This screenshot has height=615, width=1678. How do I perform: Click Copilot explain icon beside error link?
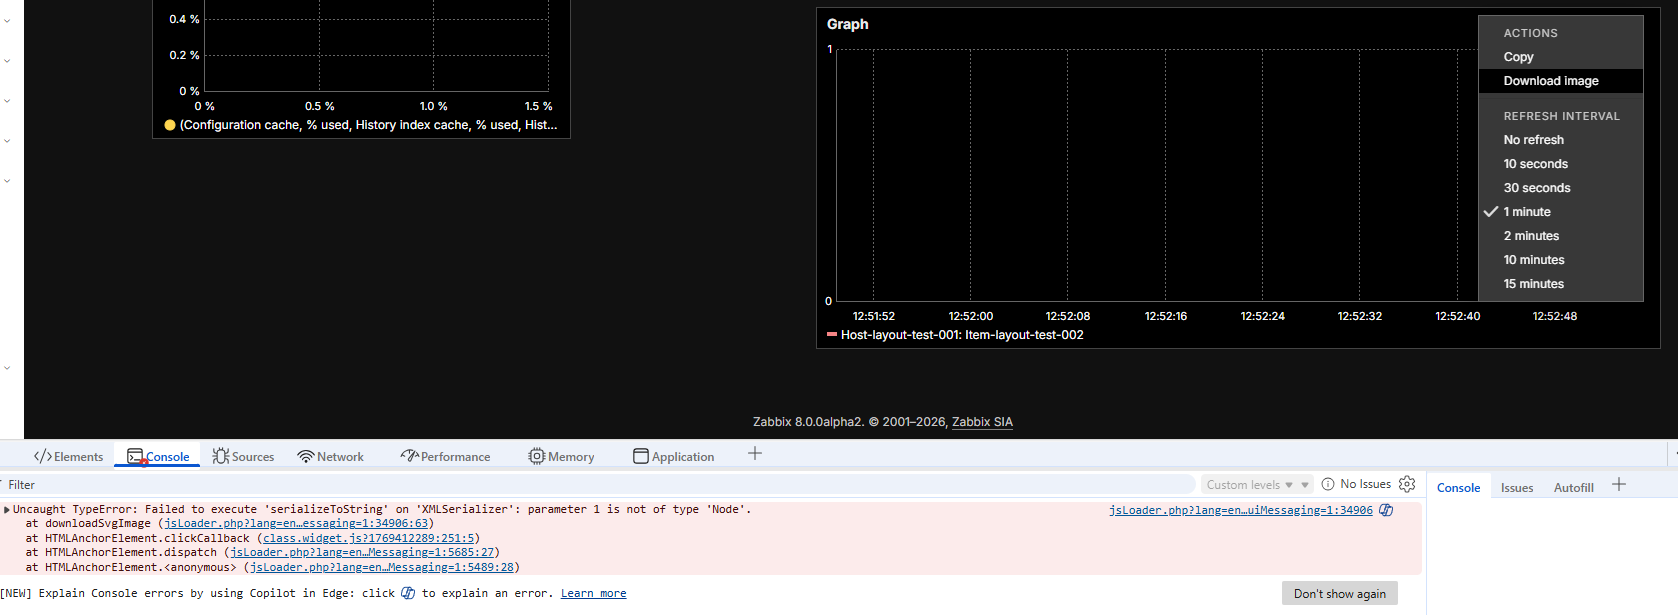[1386, 510]
